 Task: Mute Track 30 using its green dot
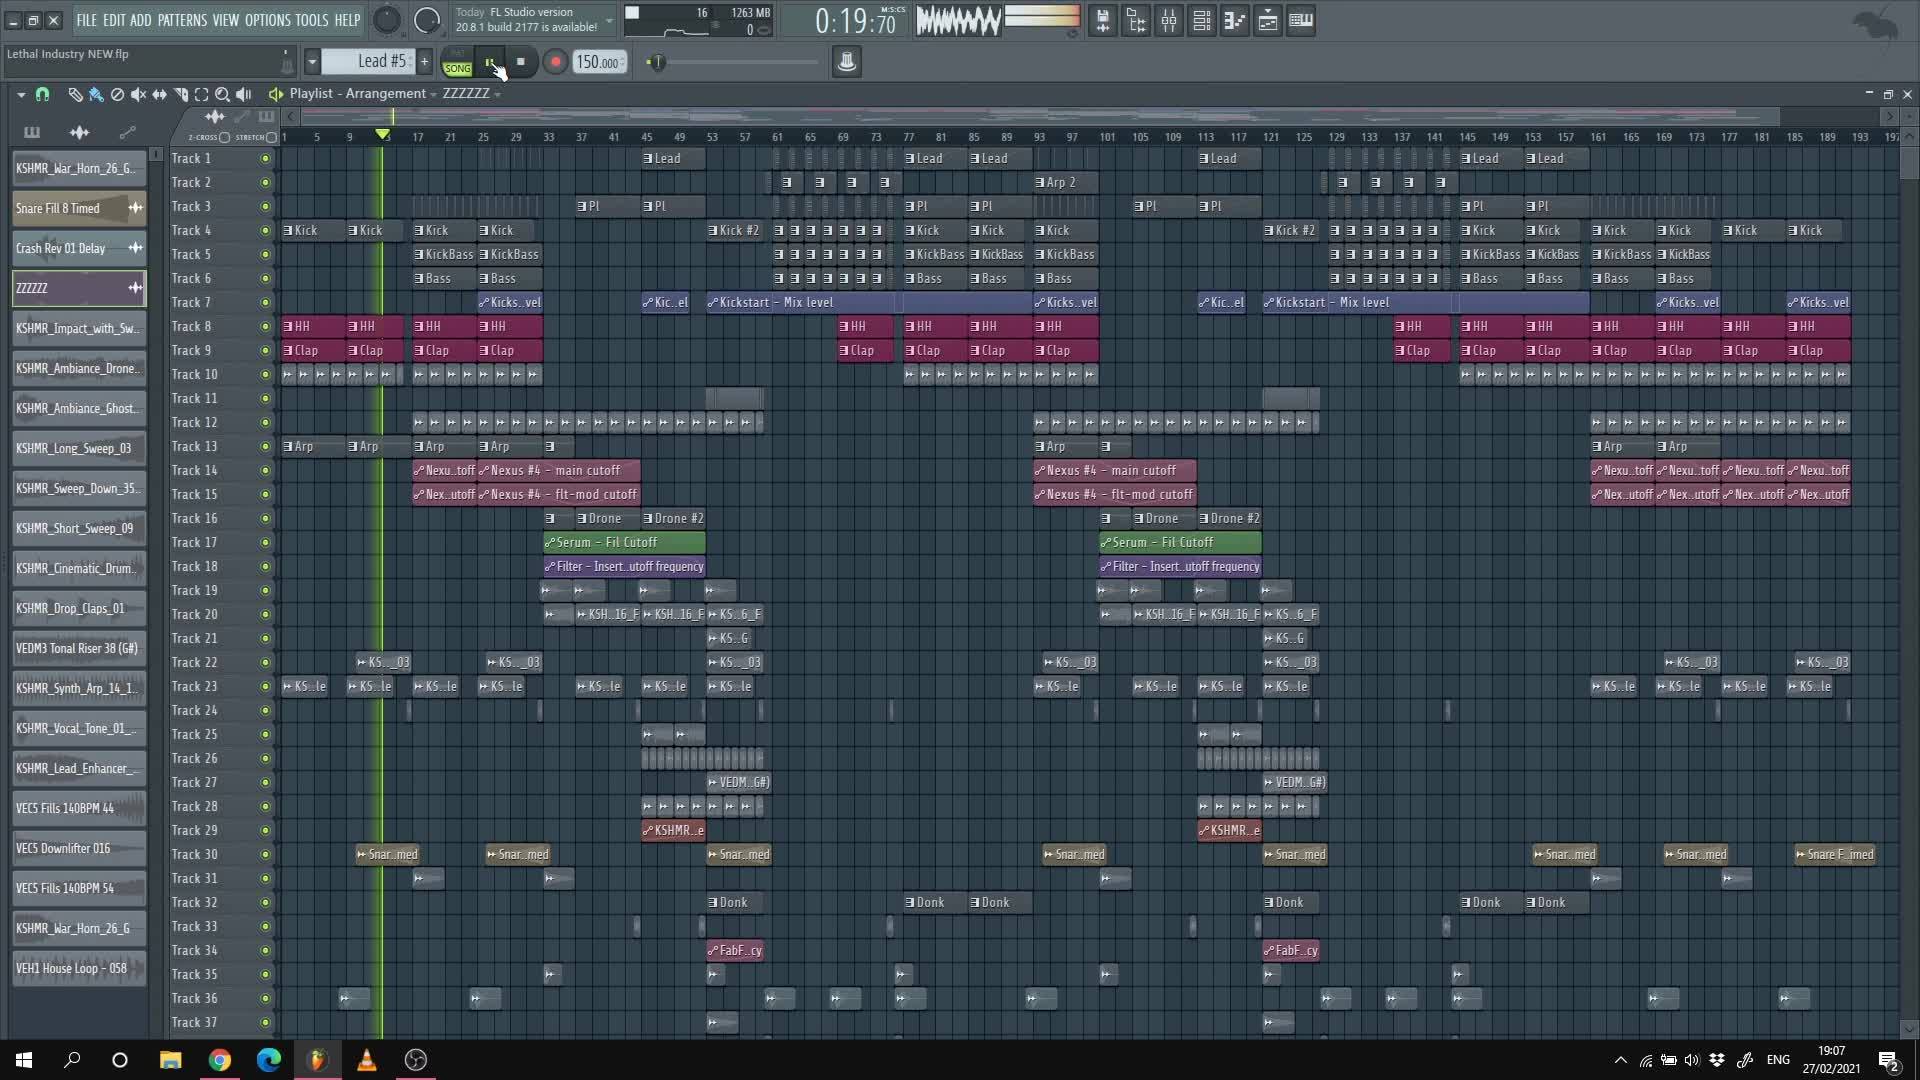(x=265, y=854)
